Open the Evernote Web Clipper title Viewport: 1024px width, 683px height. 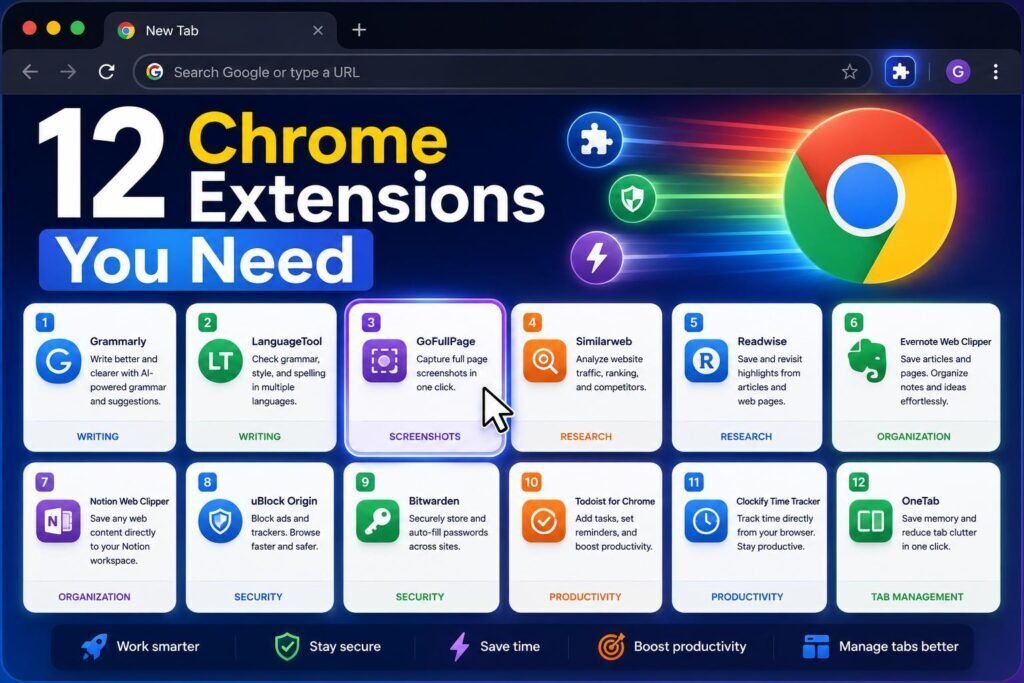pyautogui.click(x=946, y=342)
